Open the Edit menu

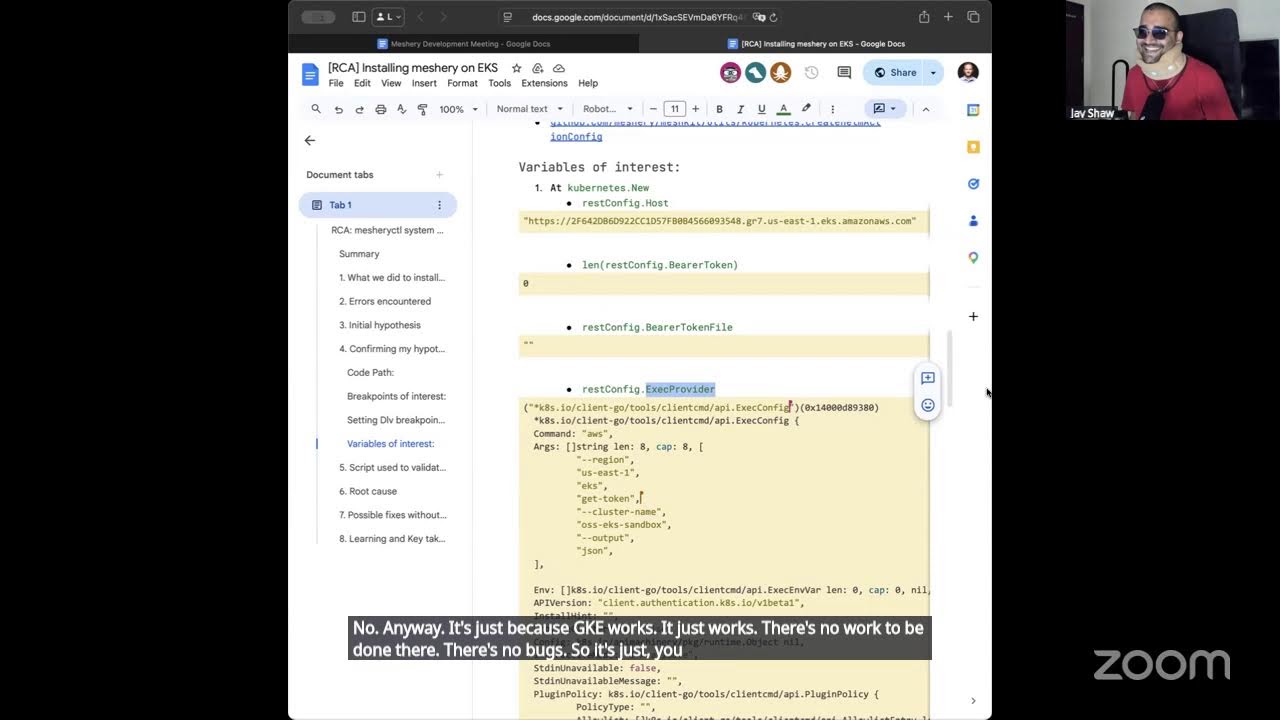click(362, 83)
